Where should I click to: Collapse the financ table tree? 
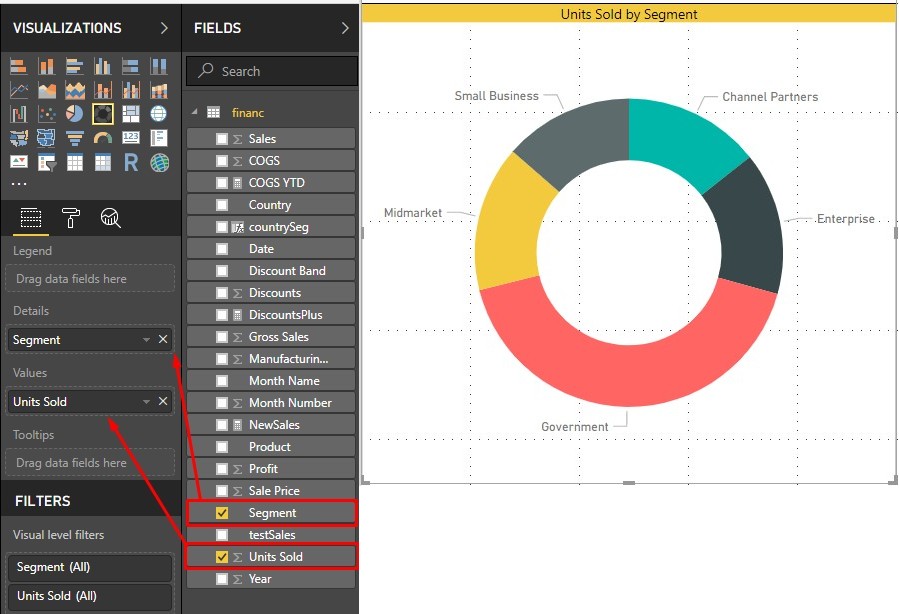click(x=194, y=112)
